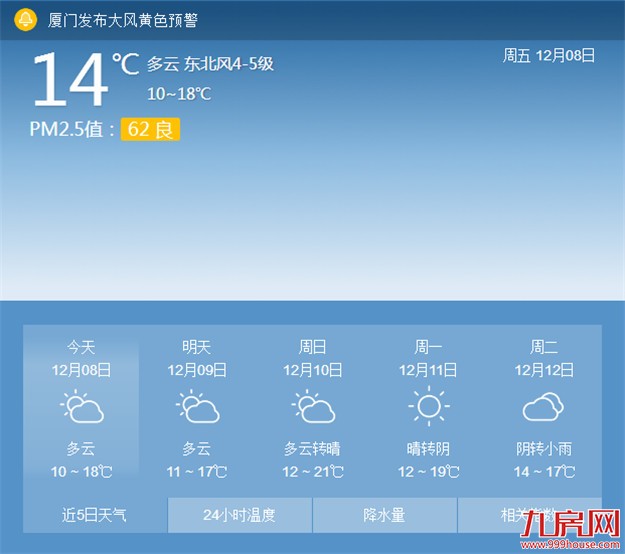
Task: Click the cloudy-to-sunny icon for 周日
Action: [313, 406]
